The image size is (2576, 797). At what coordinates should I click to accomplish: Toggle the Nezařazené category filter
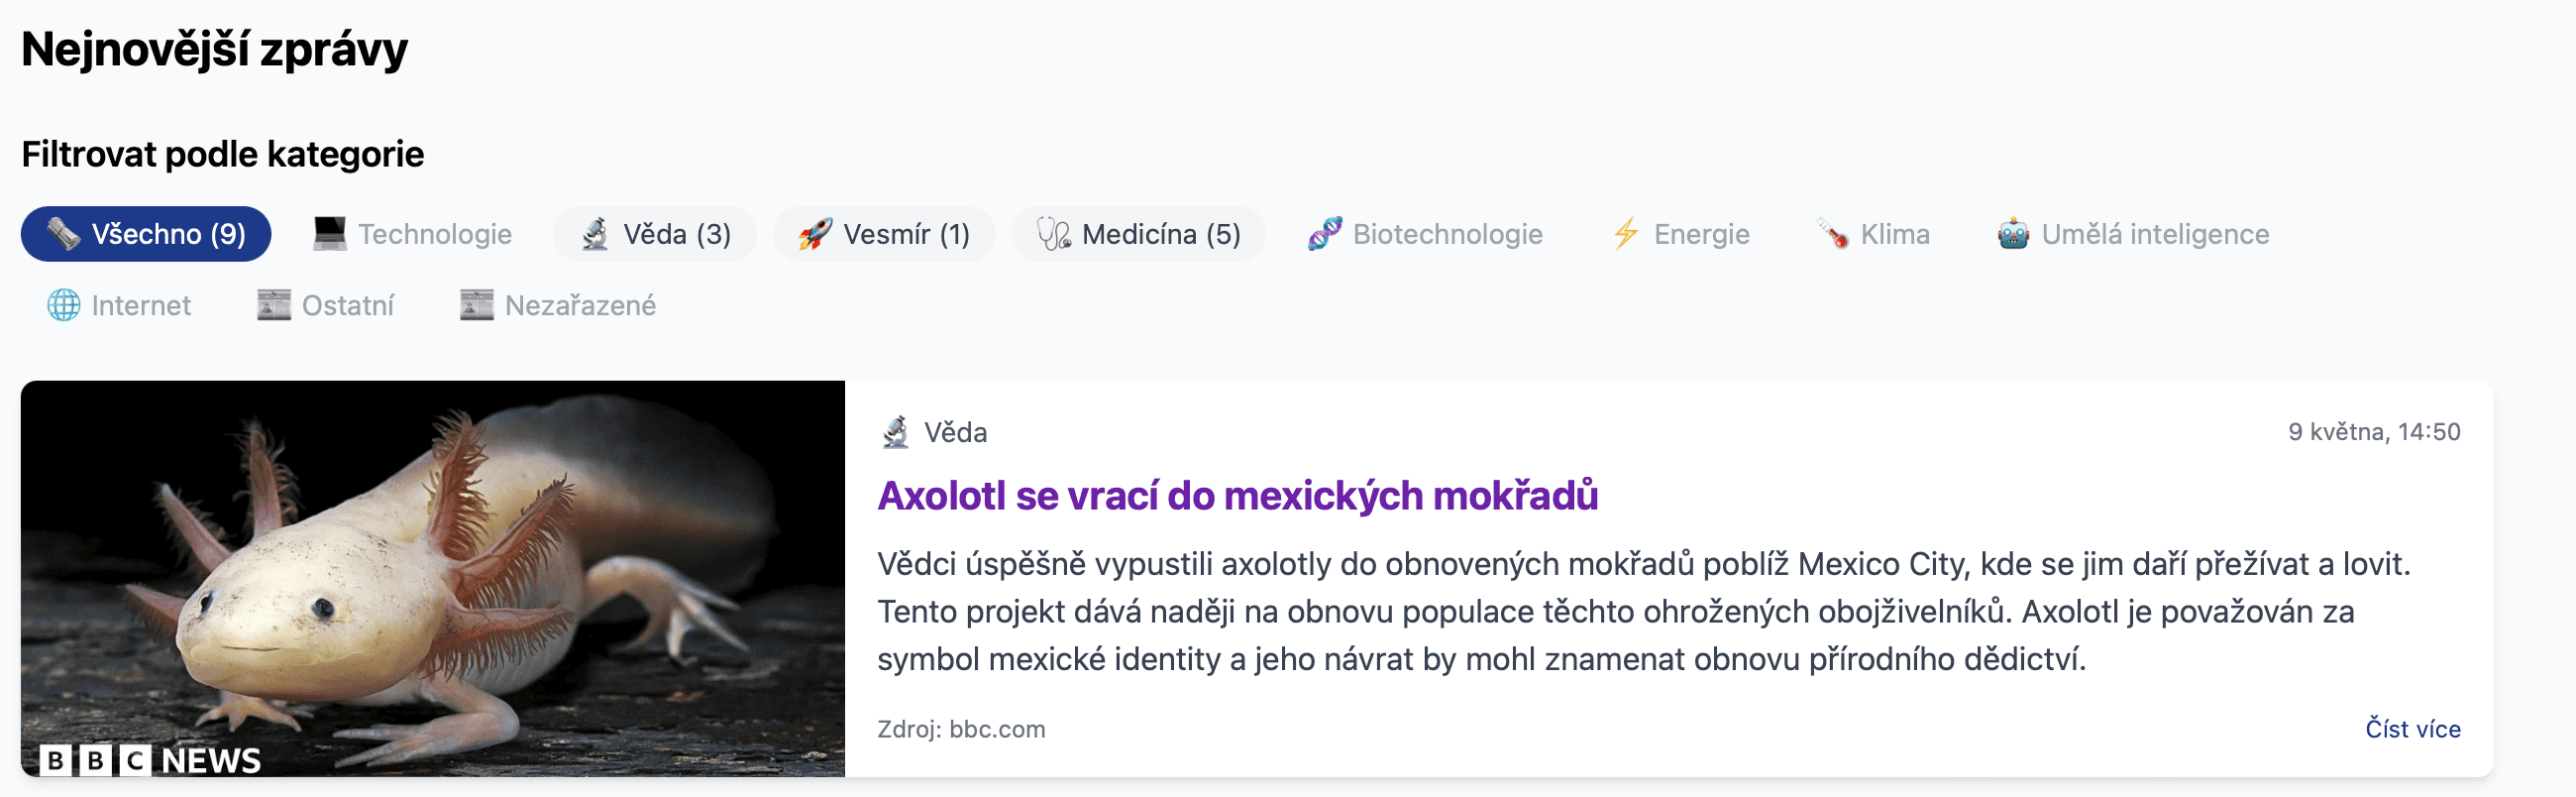[557, 305]
